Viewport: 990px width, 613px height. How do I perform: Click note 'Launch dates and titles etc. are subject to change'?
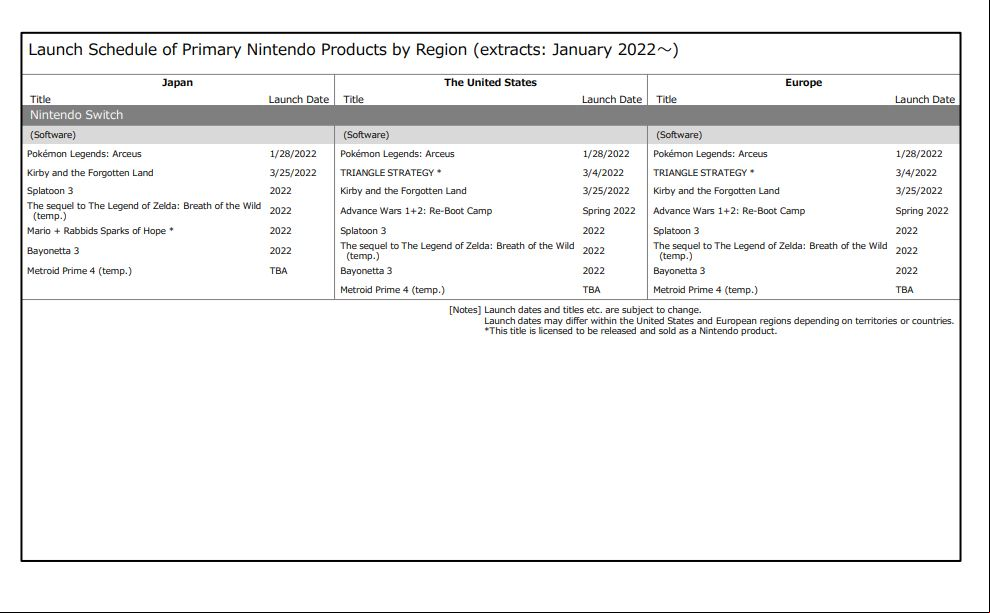(x=592, y=310)
